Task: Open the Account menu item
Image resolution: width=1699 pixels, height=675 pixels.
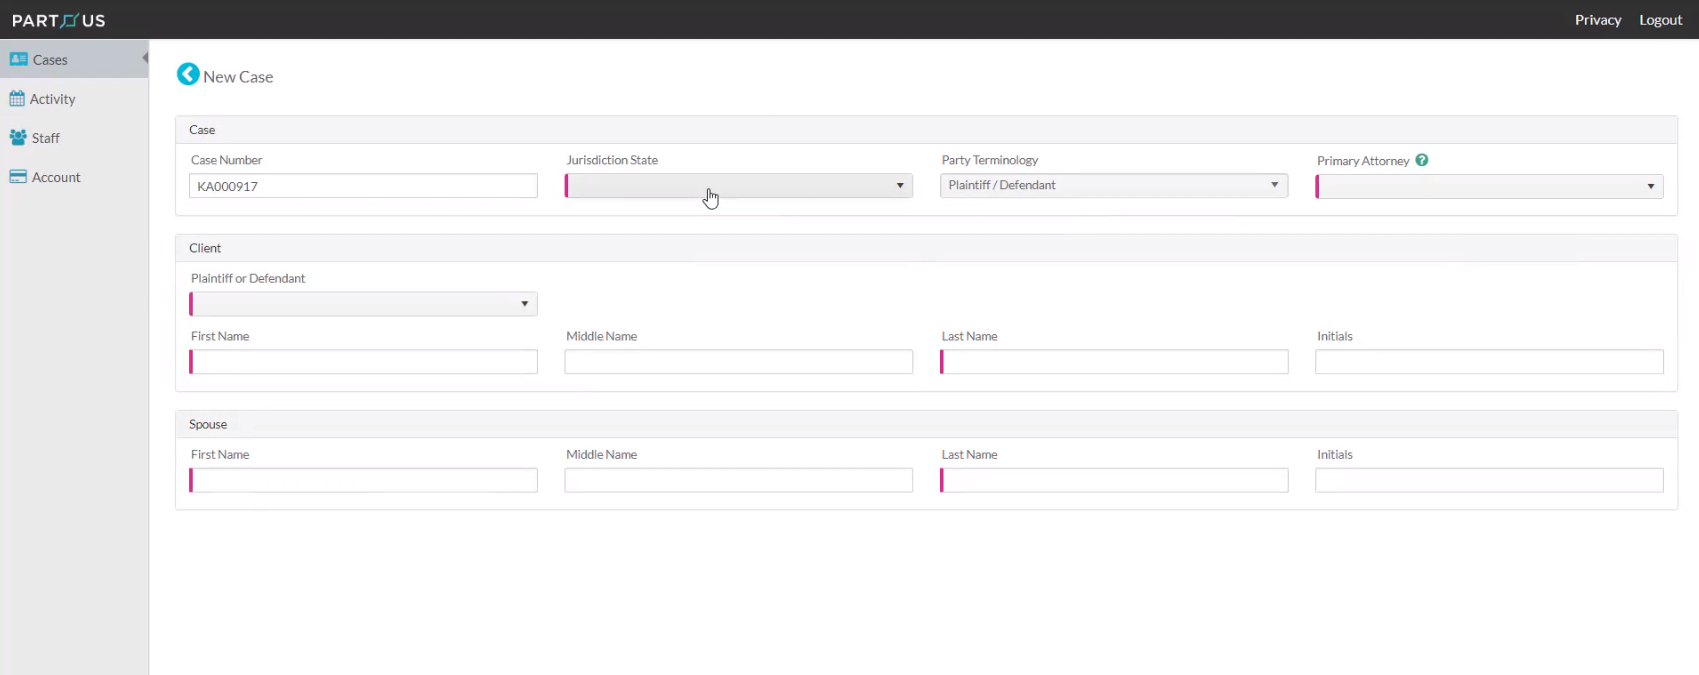Action: coord(56,177)
